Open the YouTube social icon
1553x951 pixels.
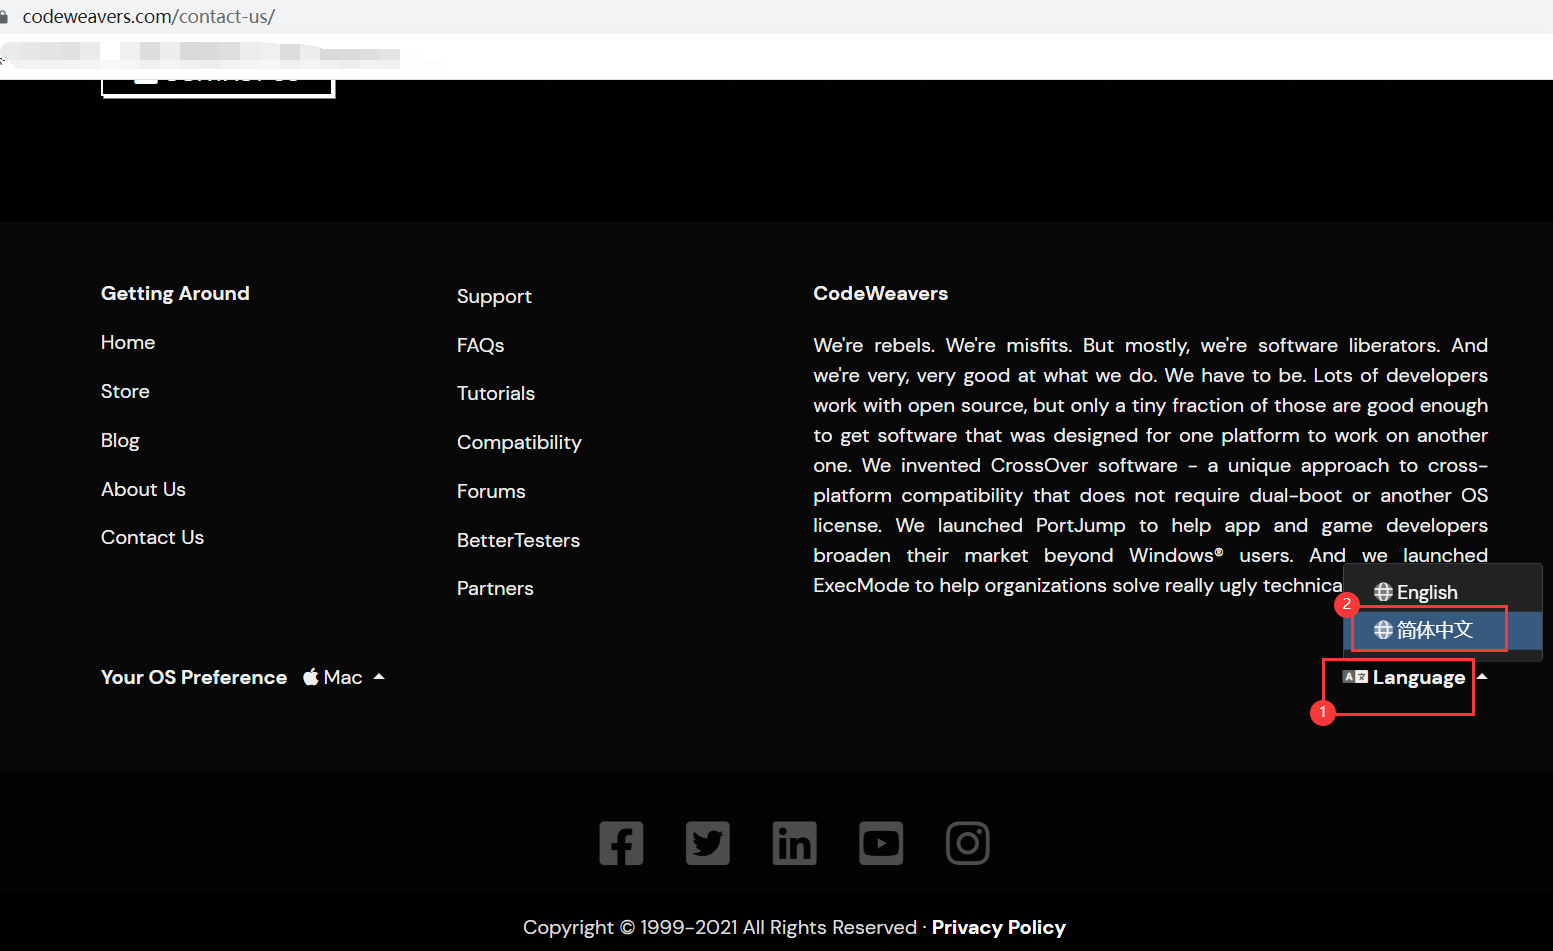[x=881, y=843]
